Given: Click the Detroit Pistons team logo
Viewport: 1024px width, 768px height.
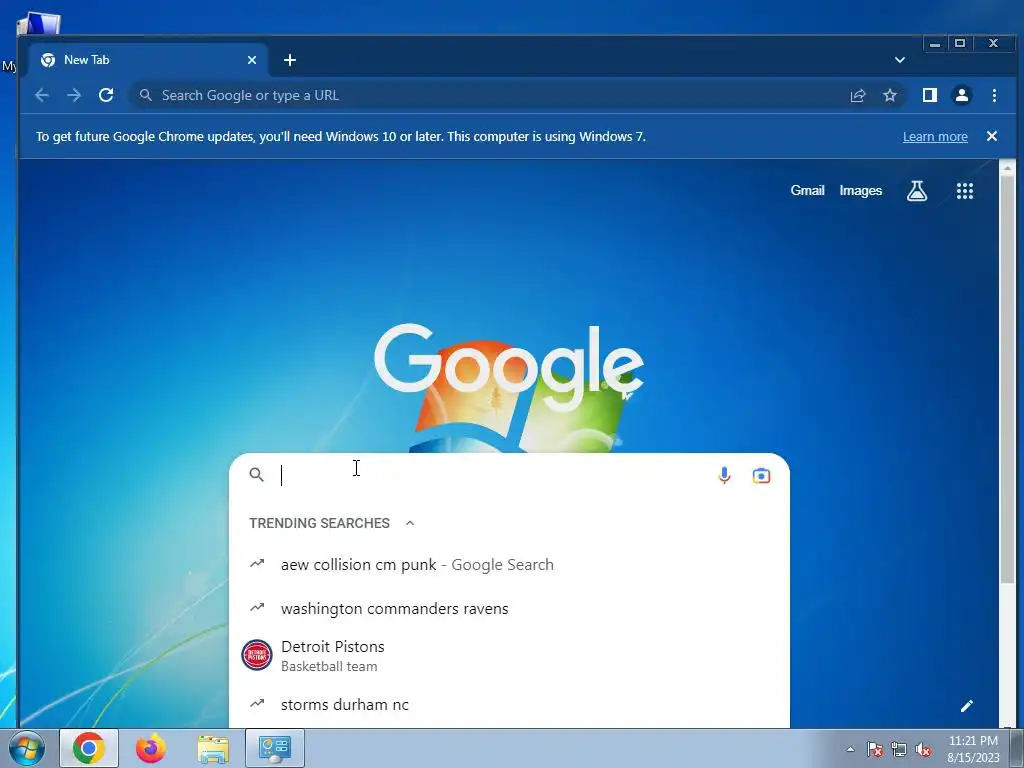Looking at the screenshot, I should point(257,655).
